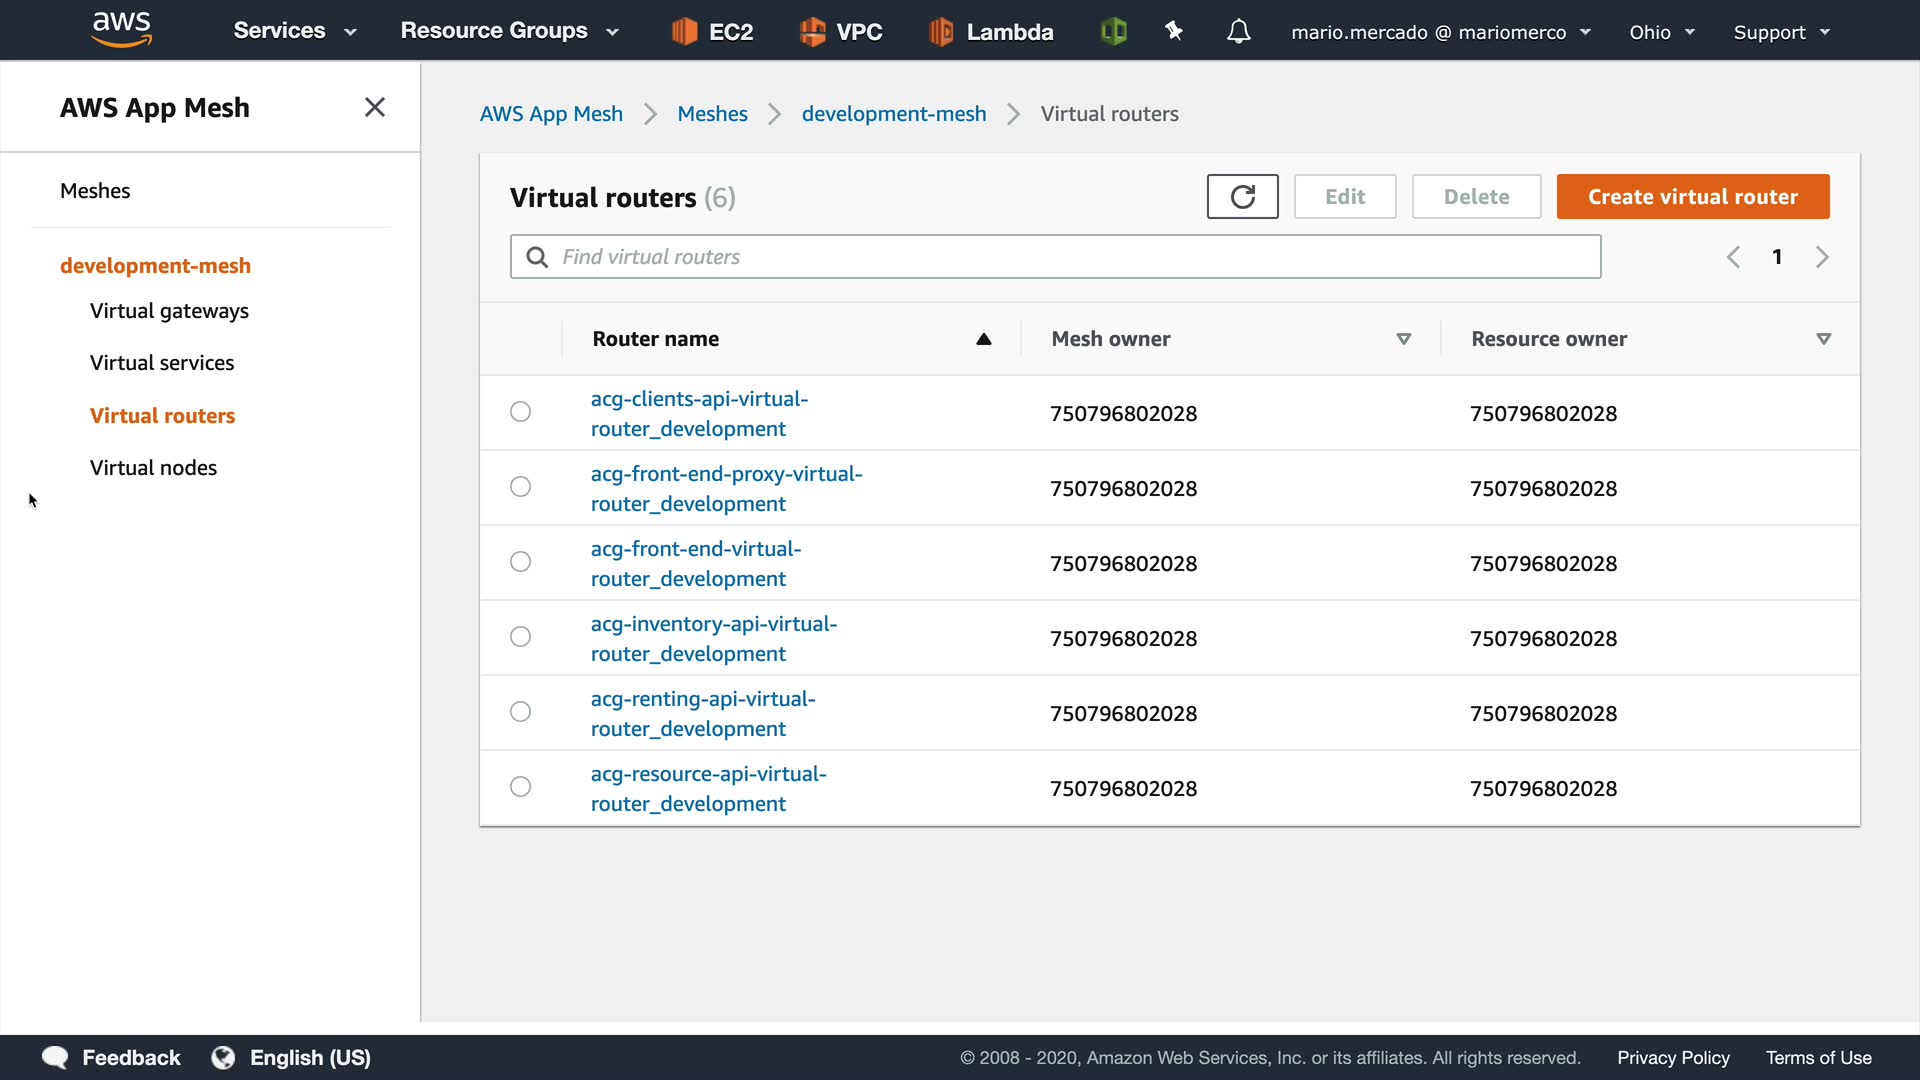The height and width of the screenshot is (1080, 1920).
Task: Sort by Mesh owner column arrow
Action: tap(1403, 339)
